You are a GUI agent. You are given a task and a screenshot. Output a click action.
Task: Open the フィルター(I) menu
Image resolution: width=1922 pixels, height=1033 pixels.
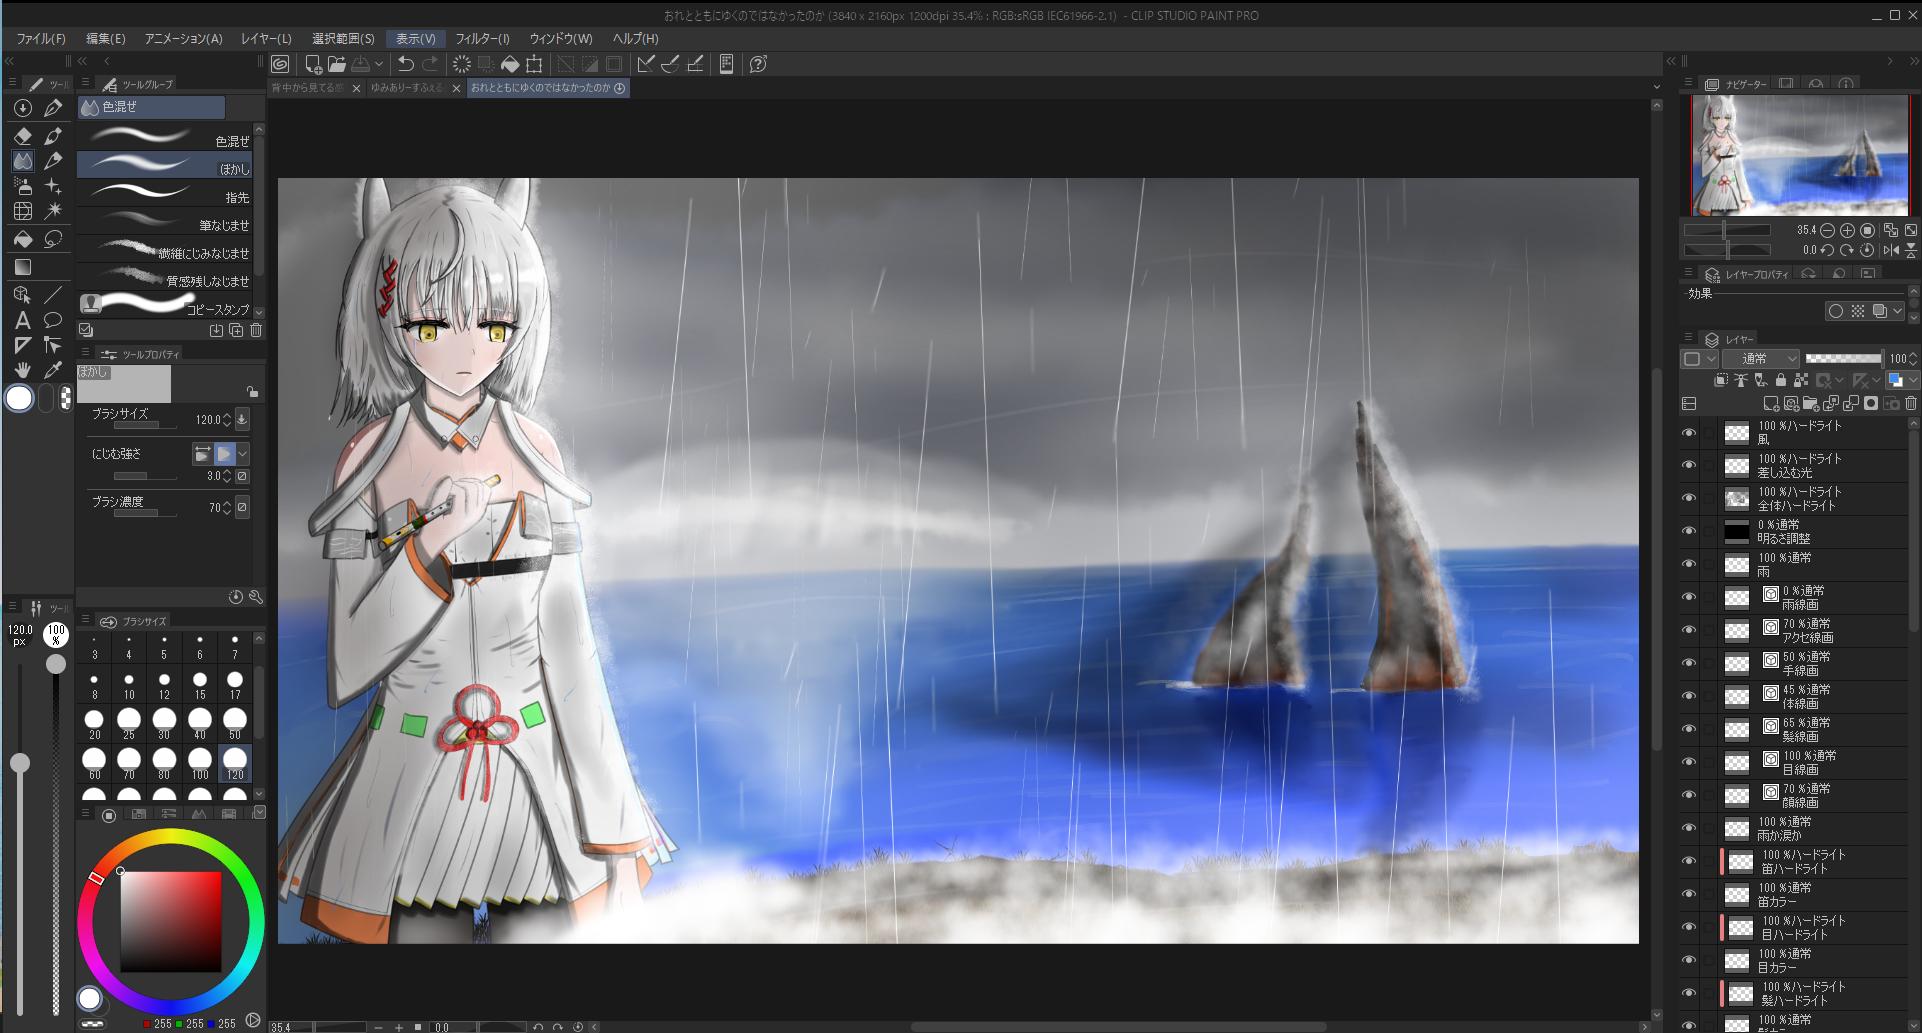point(482,38)
